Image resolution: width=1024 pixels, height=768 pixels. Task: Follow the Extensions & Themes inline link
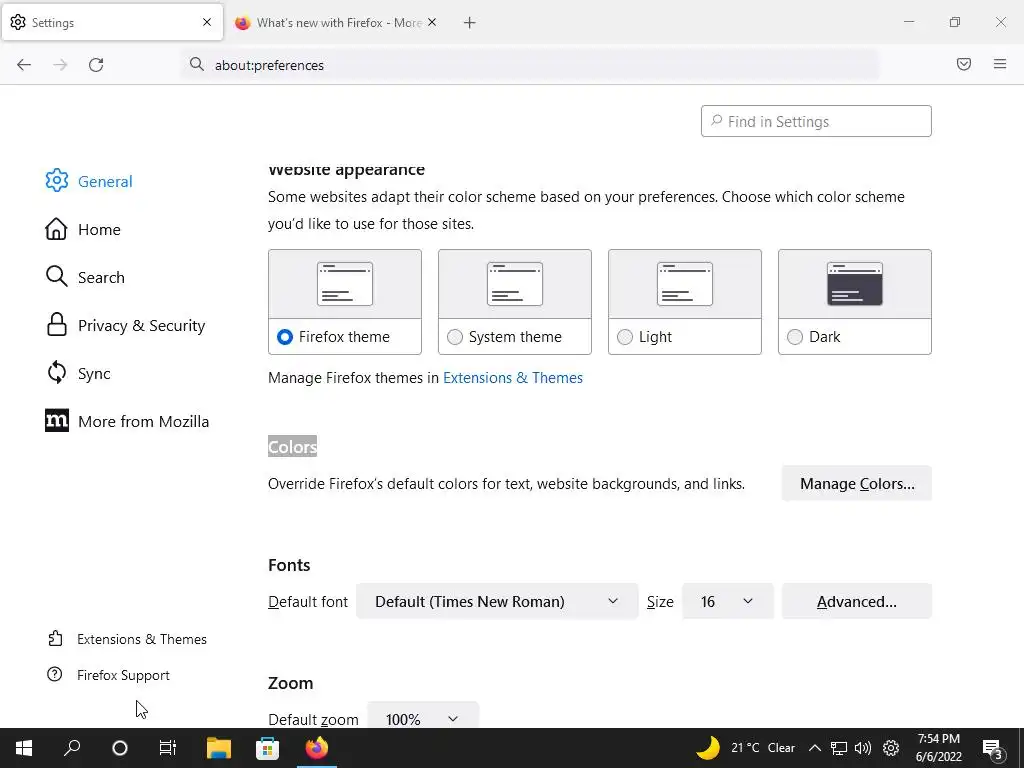[513, 377]
